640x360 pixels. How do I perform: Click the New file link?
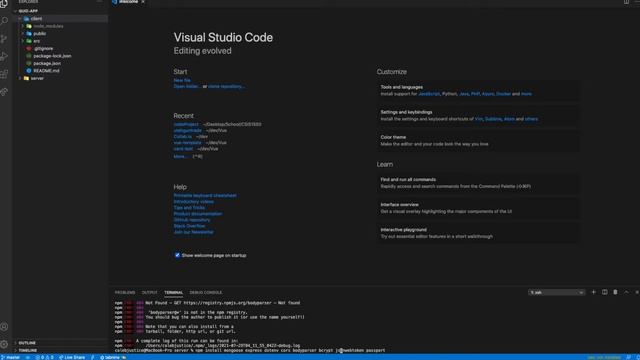click(x=182, y=80)
